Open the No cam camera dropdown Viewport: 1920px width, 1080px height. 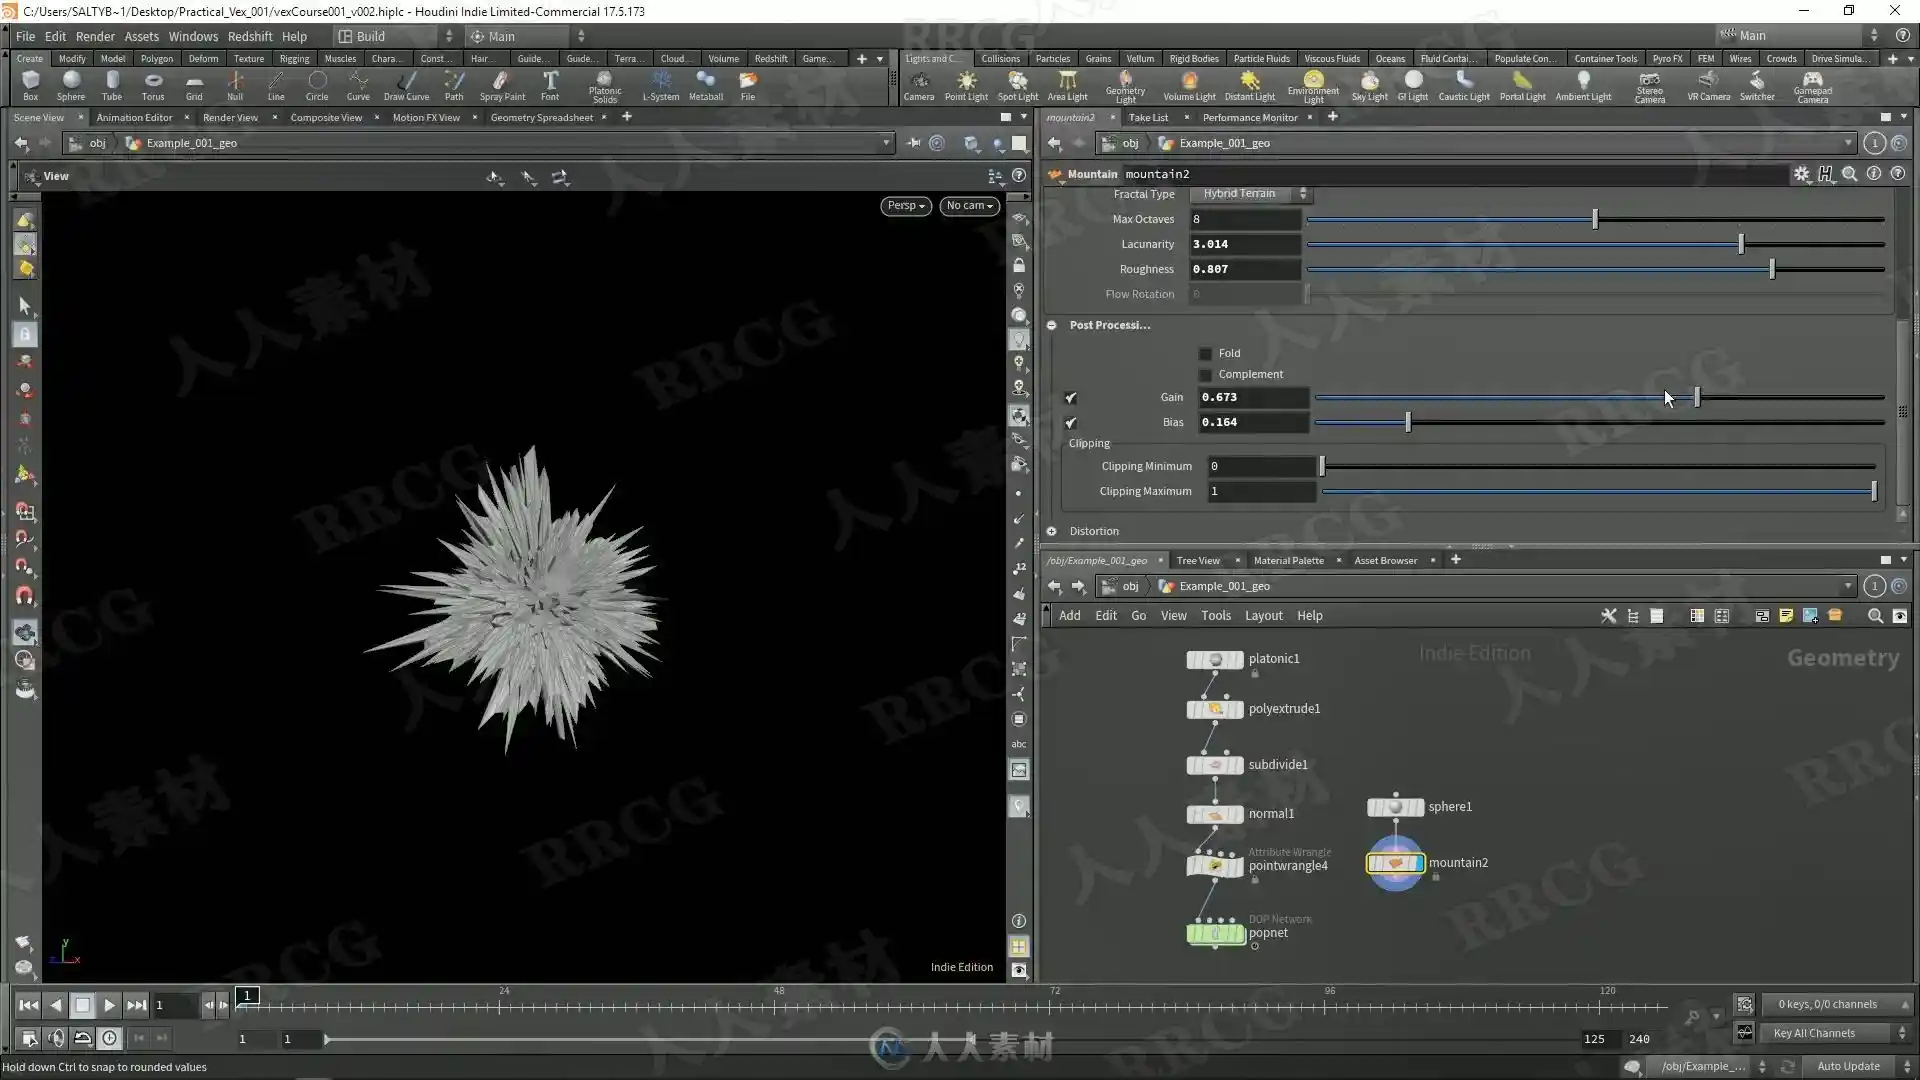point(969,205)
